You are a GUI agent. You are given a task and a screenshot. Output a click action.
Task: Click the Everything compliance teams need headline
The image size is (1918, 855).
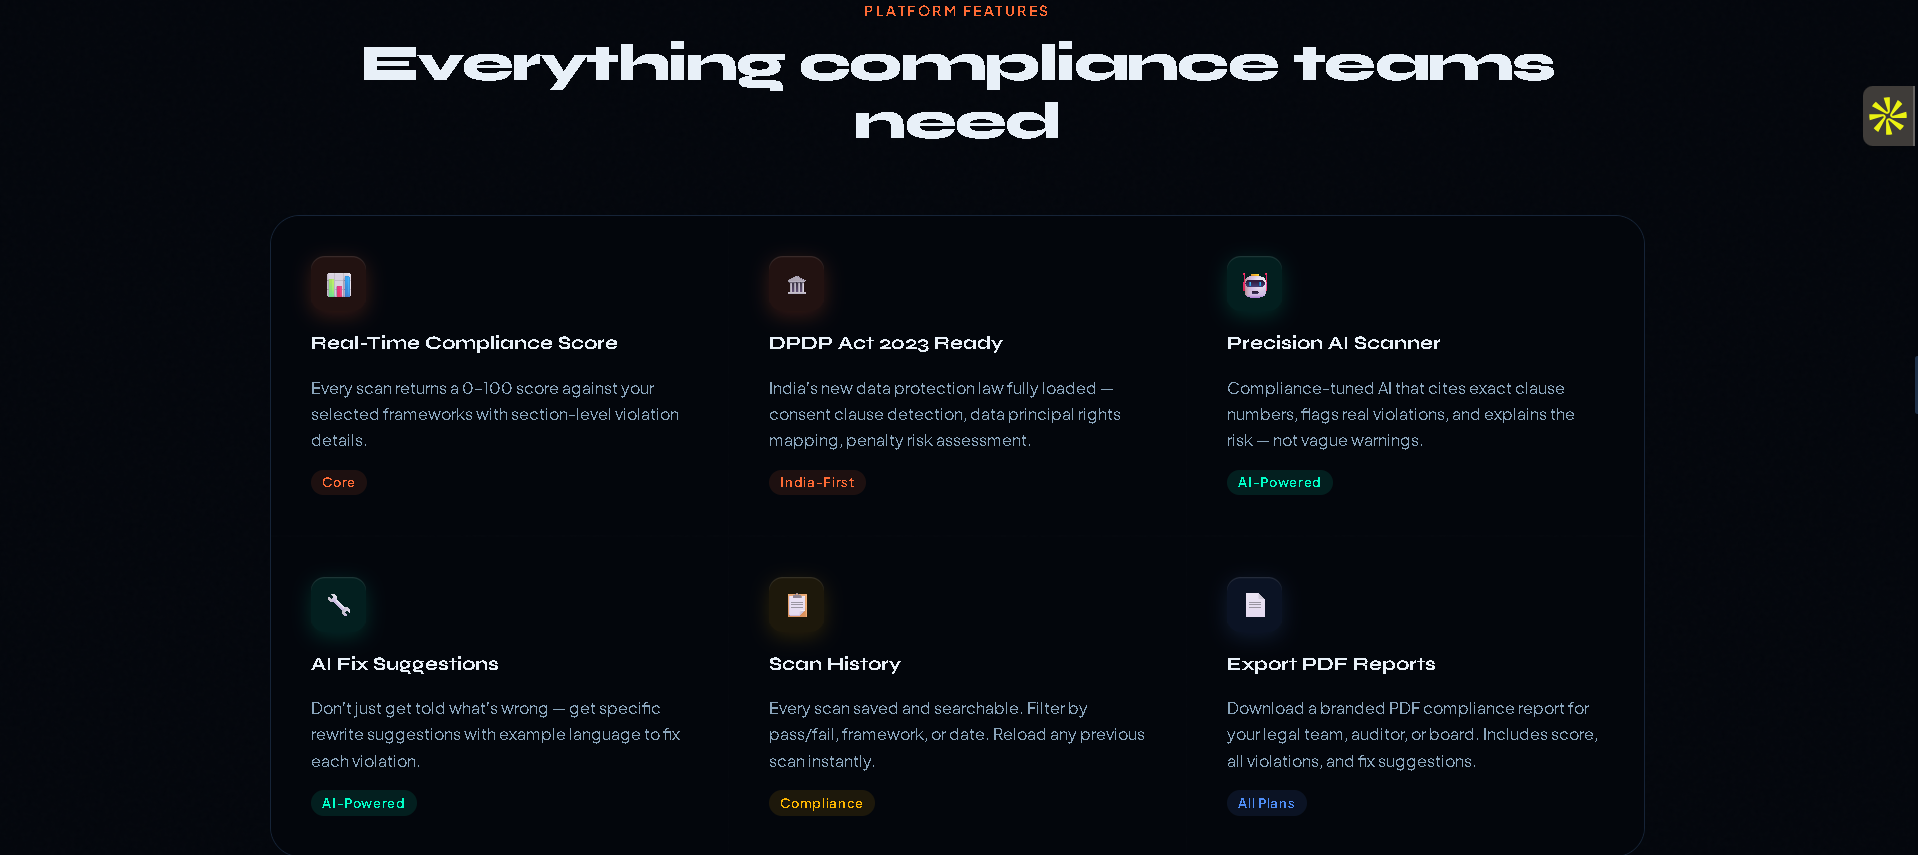(957, 93)
